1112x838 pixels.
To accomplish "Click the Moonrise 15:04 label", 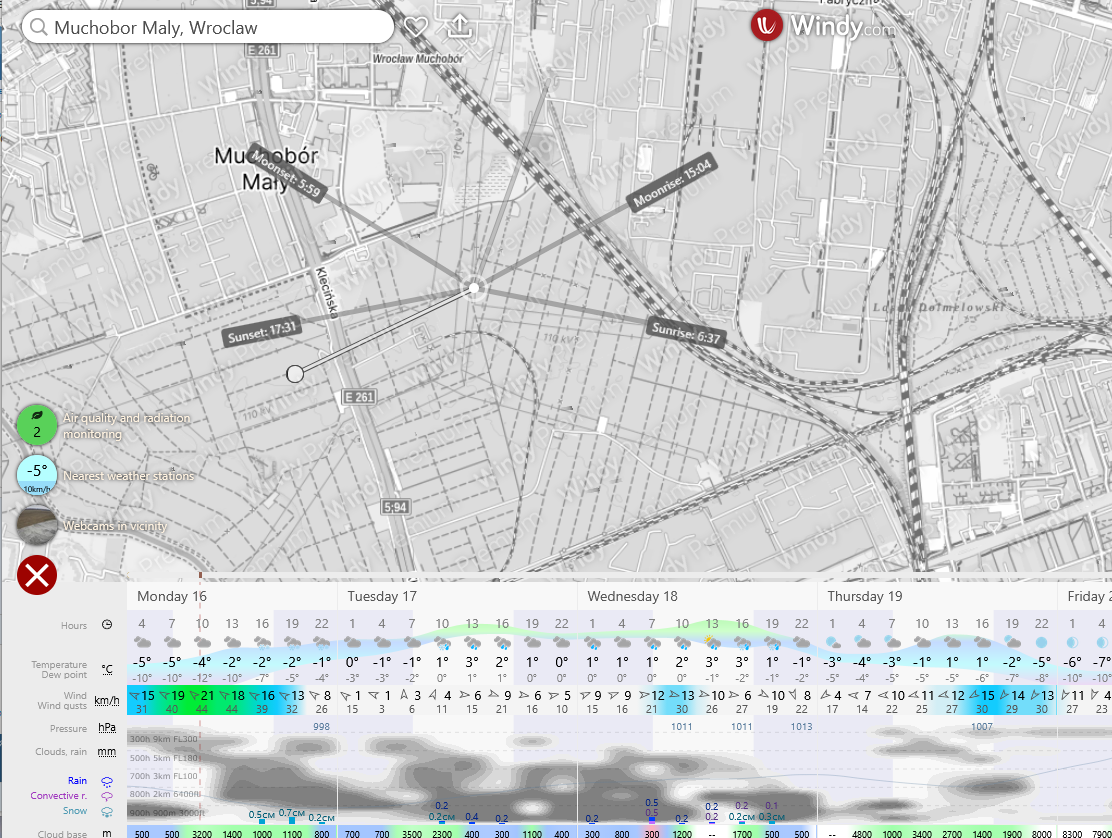I will click(x=673, y=184).
